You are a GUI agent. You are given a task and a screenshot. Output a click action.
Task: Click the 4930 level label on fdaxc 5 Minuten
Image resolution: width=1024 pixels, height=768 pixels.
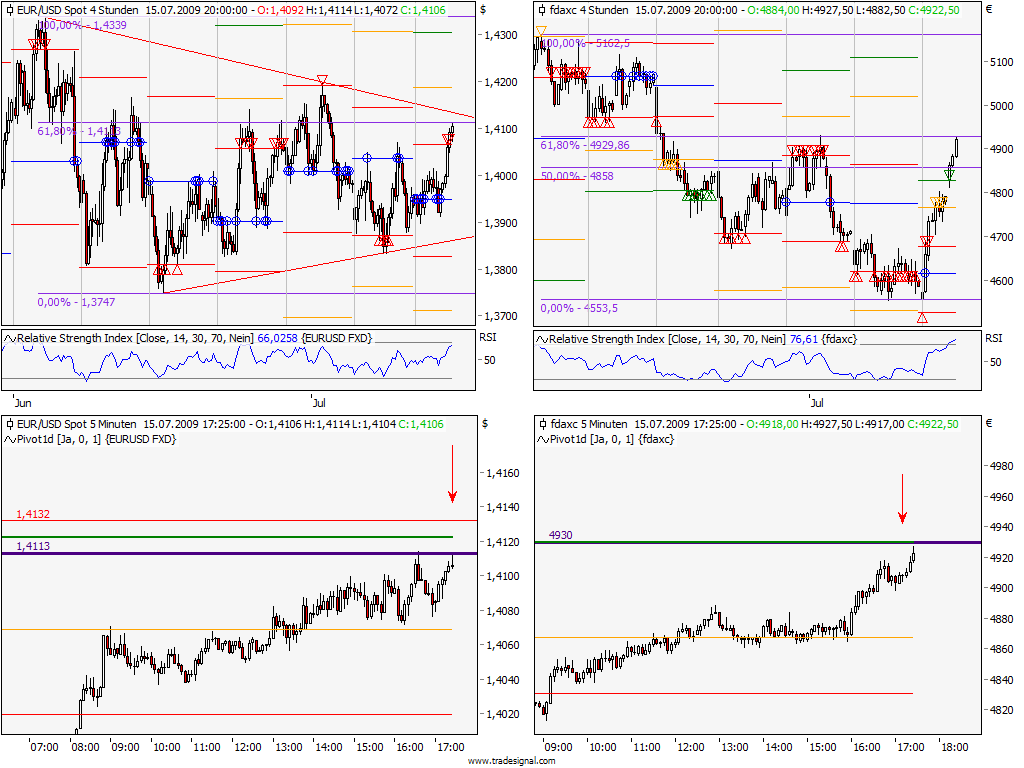pos(560,536)
